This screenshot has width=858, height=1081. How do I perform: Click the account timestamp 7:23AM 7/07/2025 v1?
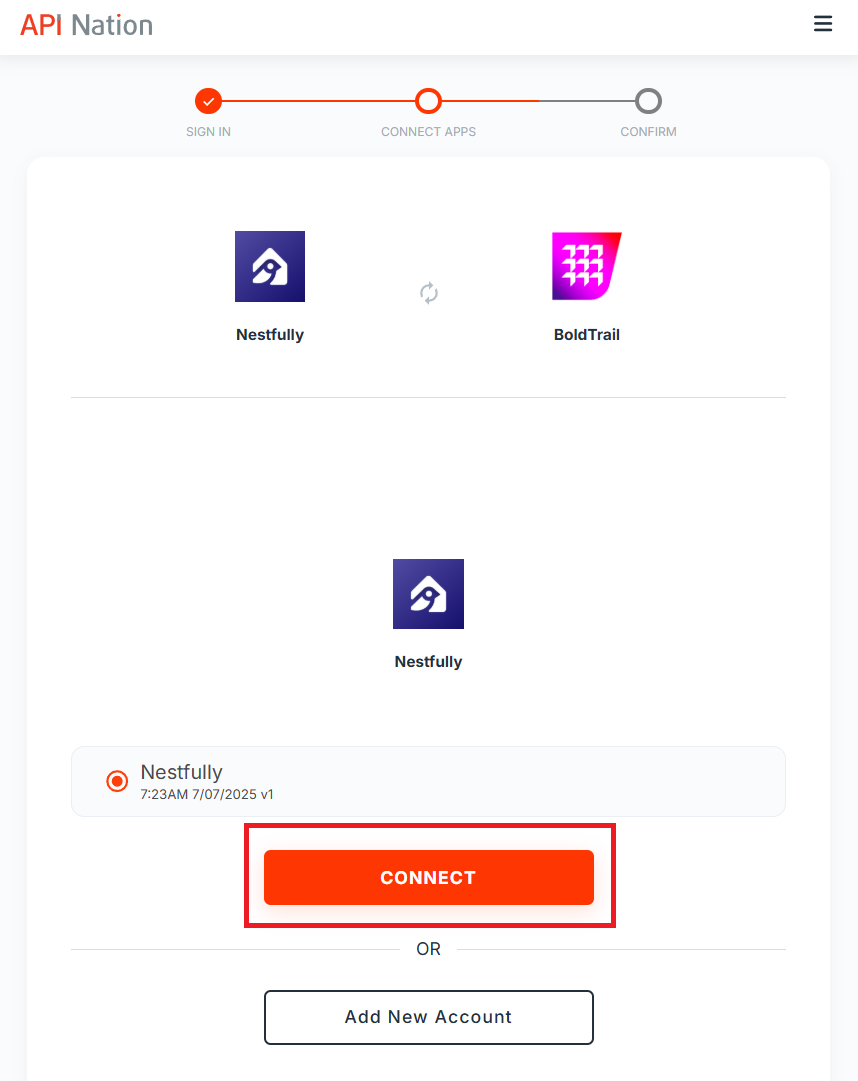(207, 794)
